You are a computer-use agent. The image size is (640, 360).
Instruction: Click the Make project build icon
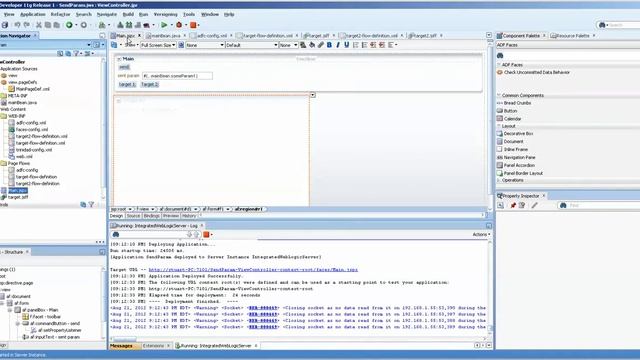[x=120, y=25]
